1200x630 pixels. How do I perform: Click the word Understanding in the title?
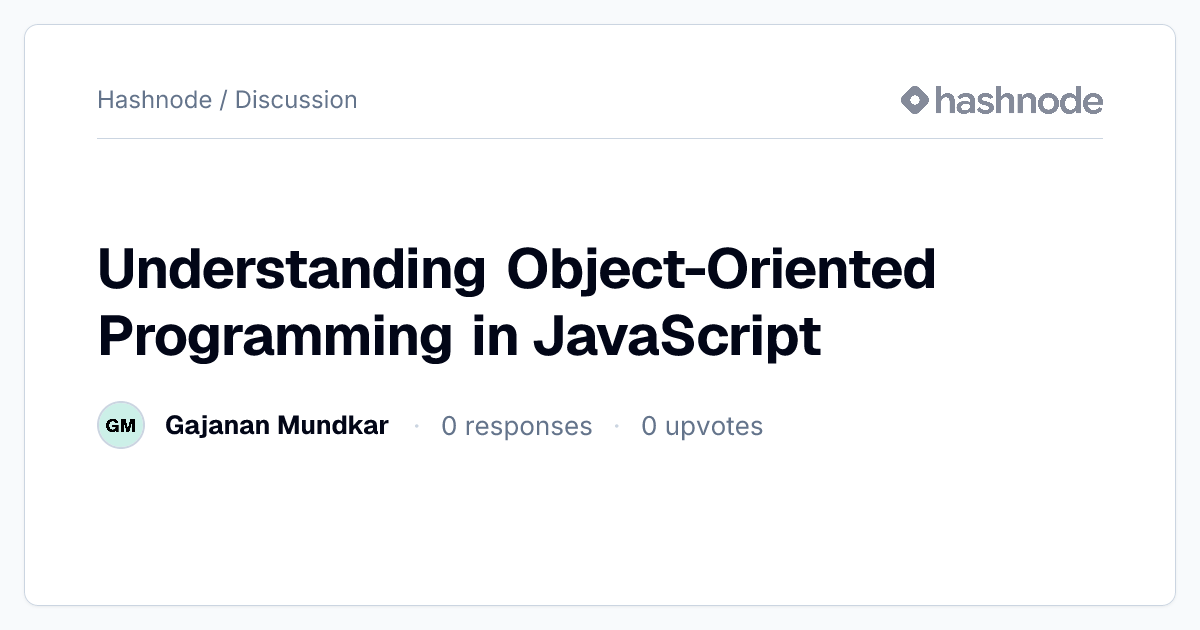[x=291, y=268]
